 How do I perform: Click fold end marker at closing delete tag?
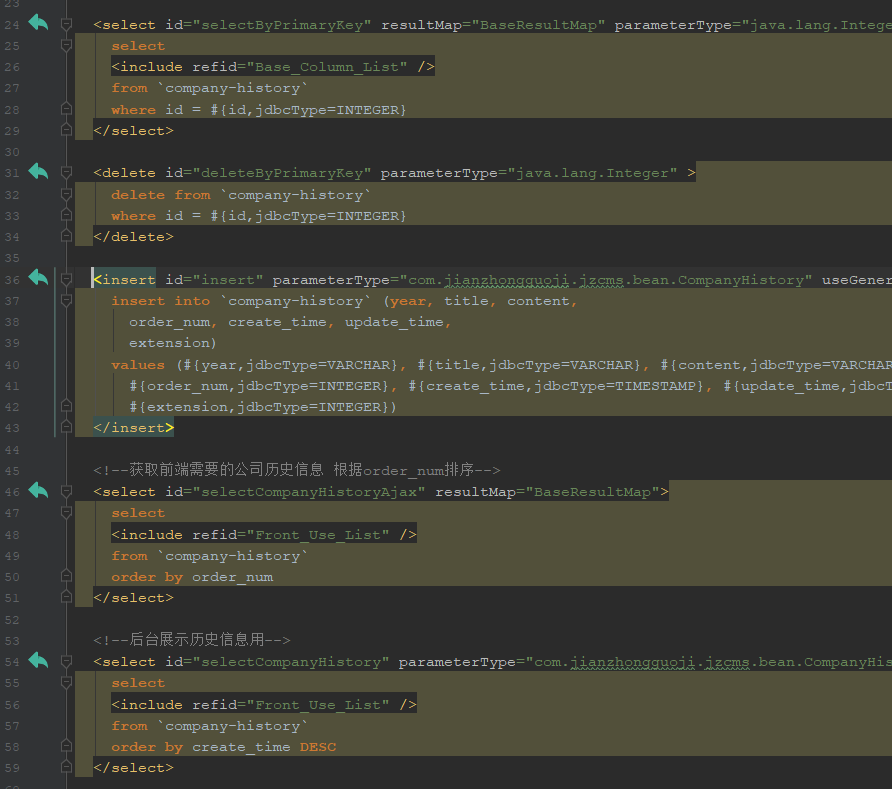[x=67, y=236]
